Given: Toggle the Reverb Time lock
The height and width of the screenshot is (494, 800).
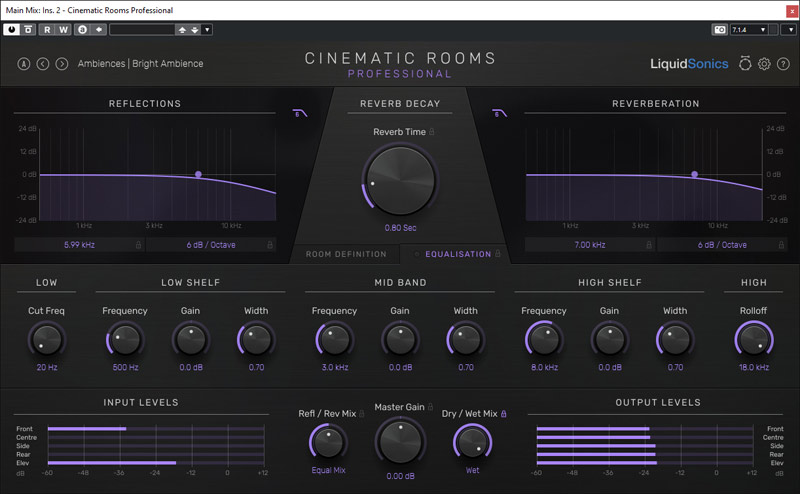Looking at the screenshot, I should coord(432,132).
